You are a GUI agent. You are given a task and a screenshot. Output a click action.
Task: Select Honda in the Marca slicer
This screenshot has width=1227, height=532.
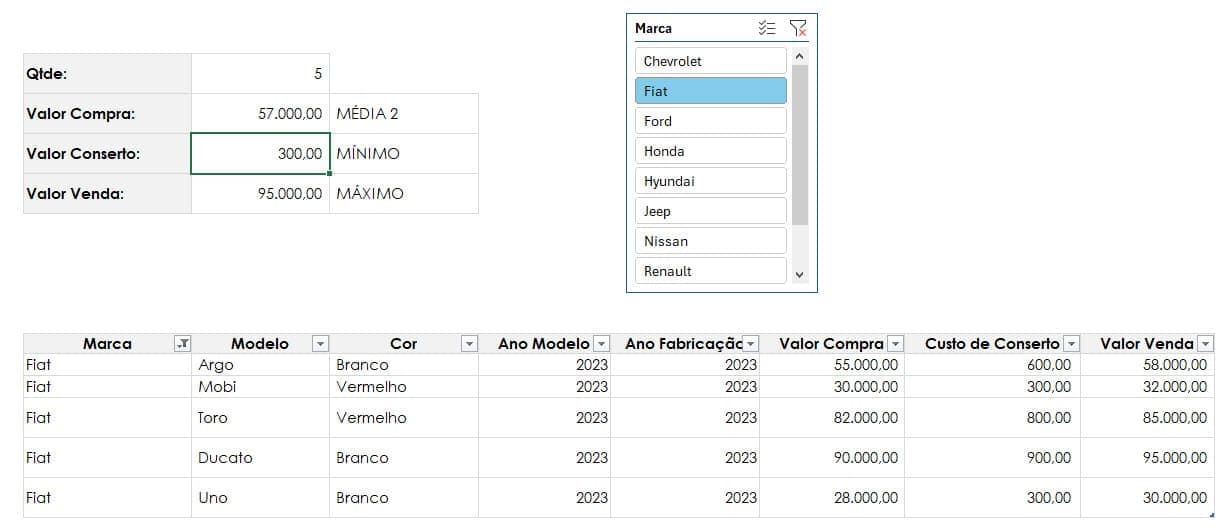pos(711,151)
